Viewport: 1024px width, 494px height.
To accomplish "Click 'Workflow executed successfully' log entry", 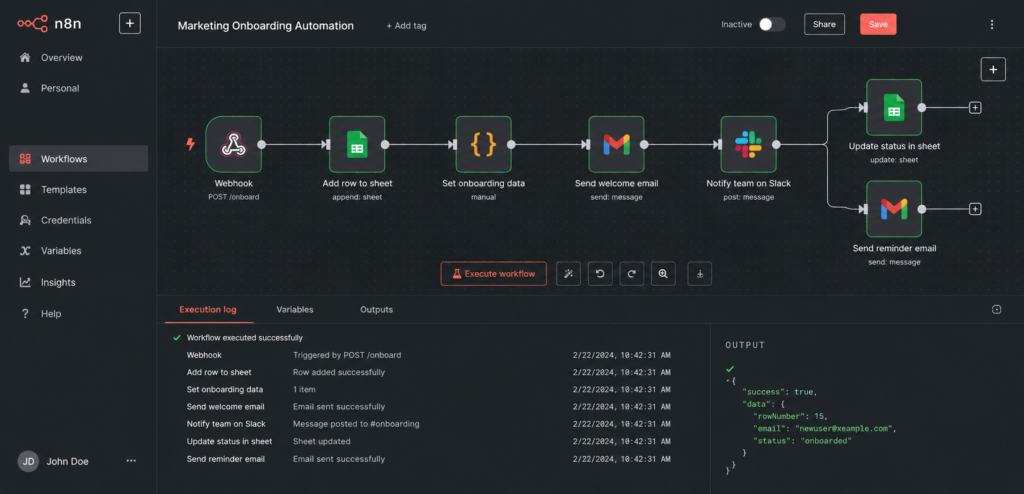I will point(244,338).
